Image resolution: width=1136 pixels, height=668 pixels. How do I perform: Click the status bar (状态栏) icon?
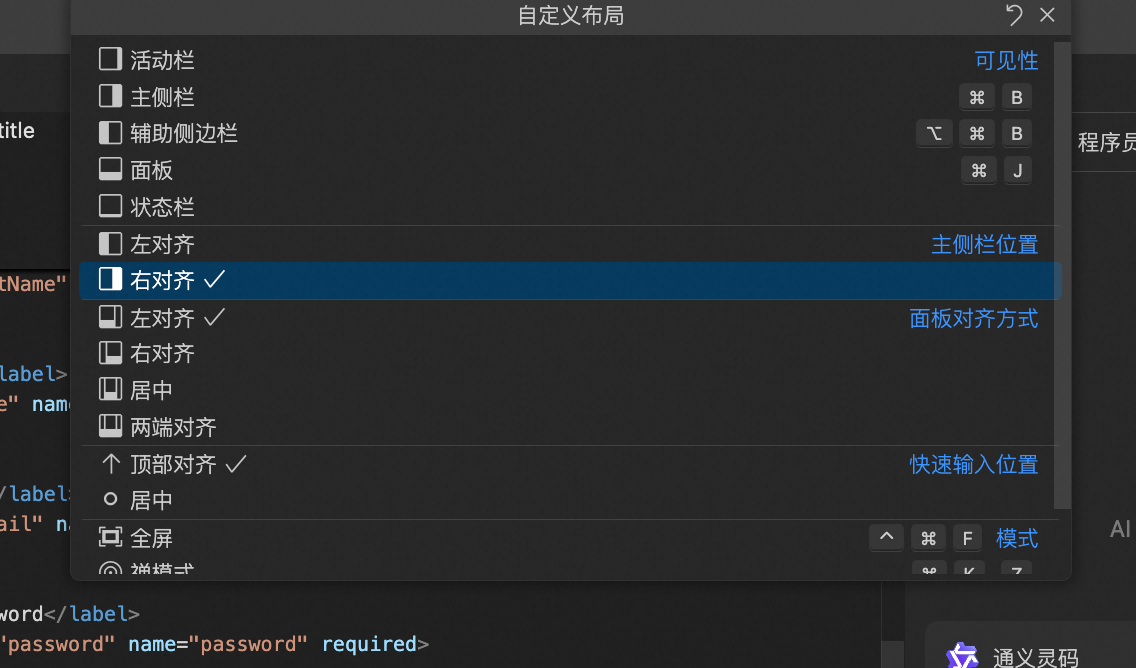pos(110,207)
